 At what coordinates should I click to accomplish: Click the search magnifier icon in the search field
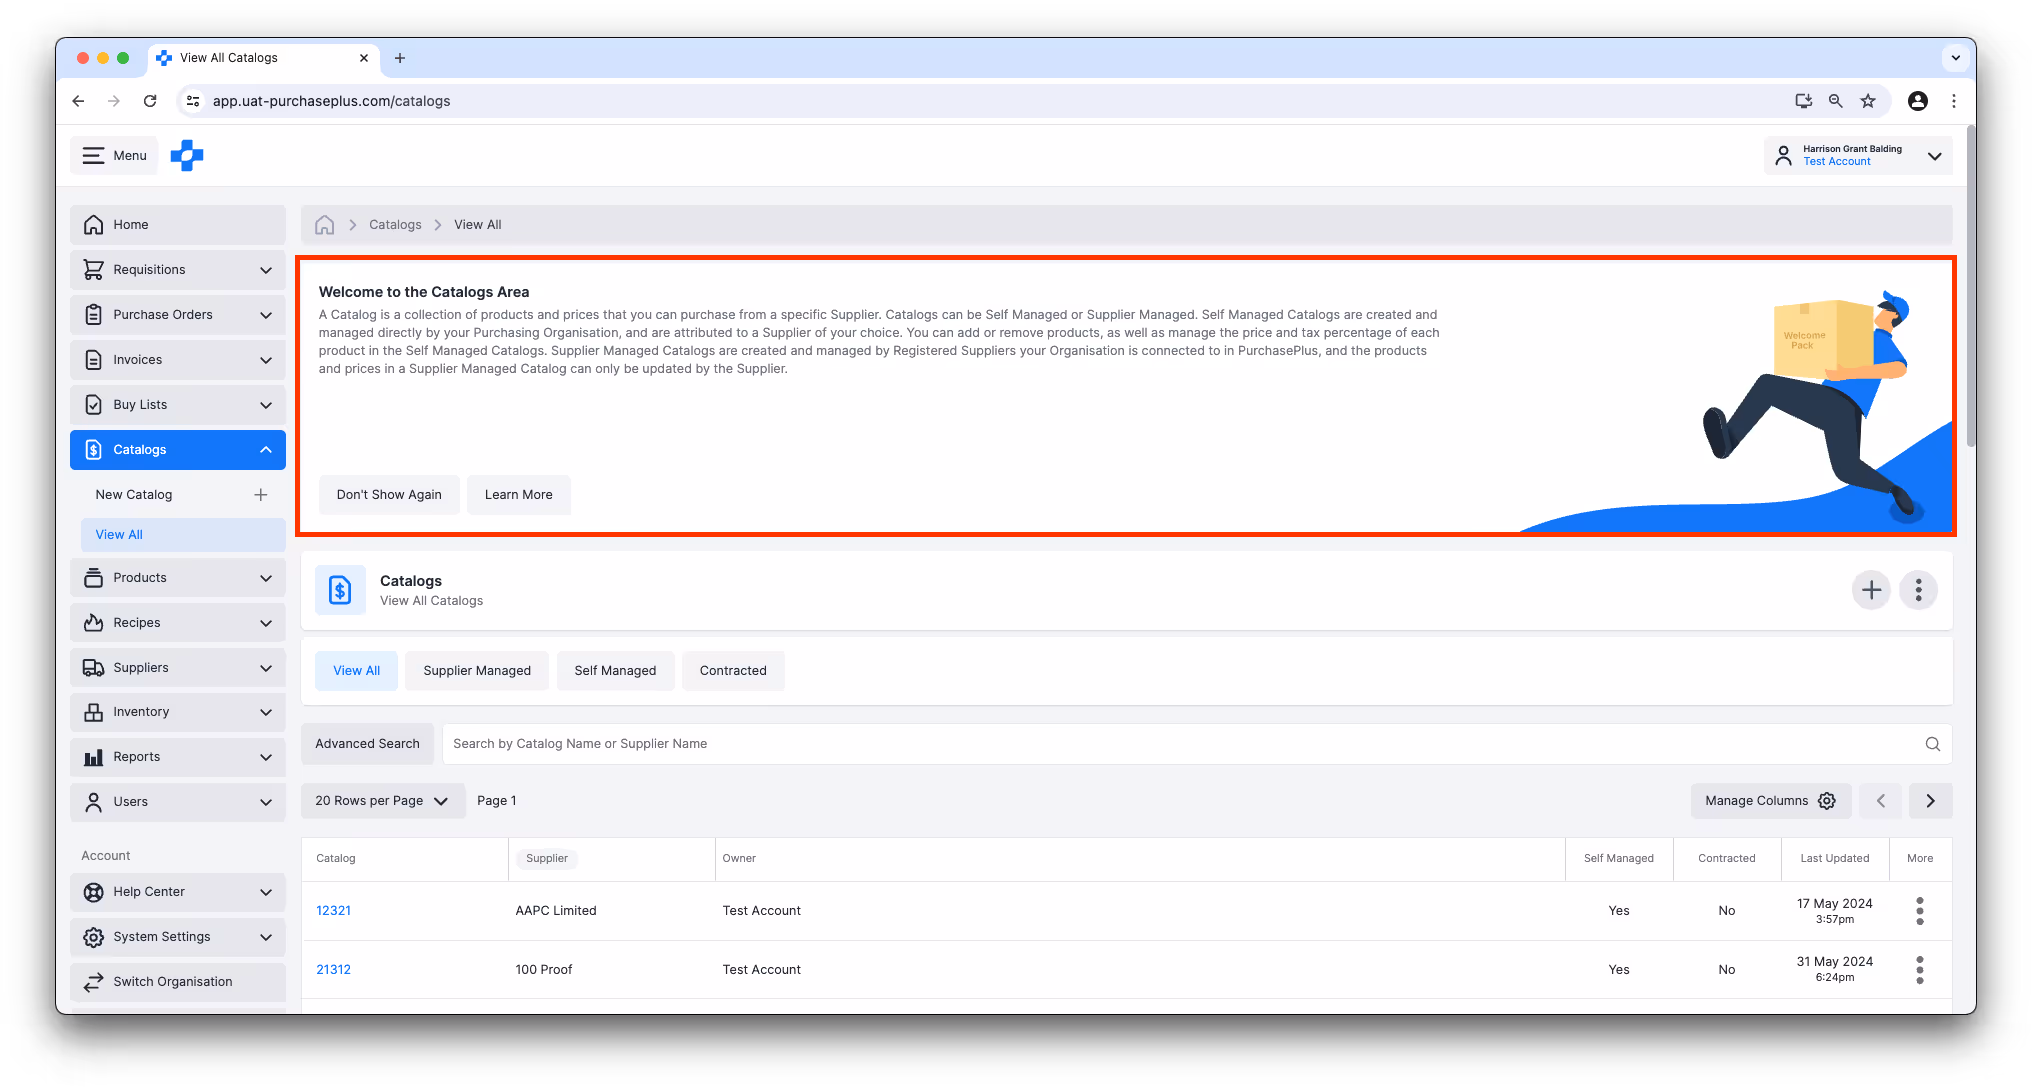[1932, 744]
